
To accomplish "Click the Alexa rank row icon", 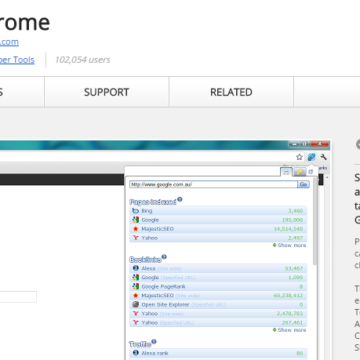I will coord(135,353).
